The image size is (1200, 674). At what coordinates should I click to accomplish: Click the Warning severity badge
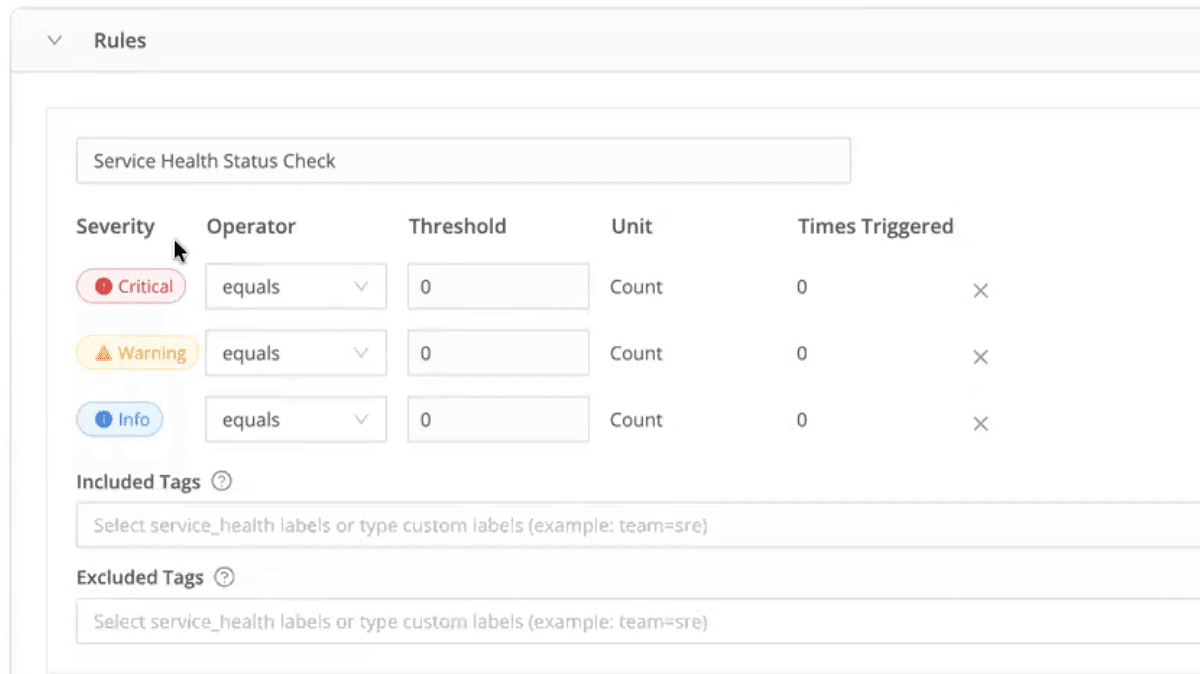coord(138,353)
